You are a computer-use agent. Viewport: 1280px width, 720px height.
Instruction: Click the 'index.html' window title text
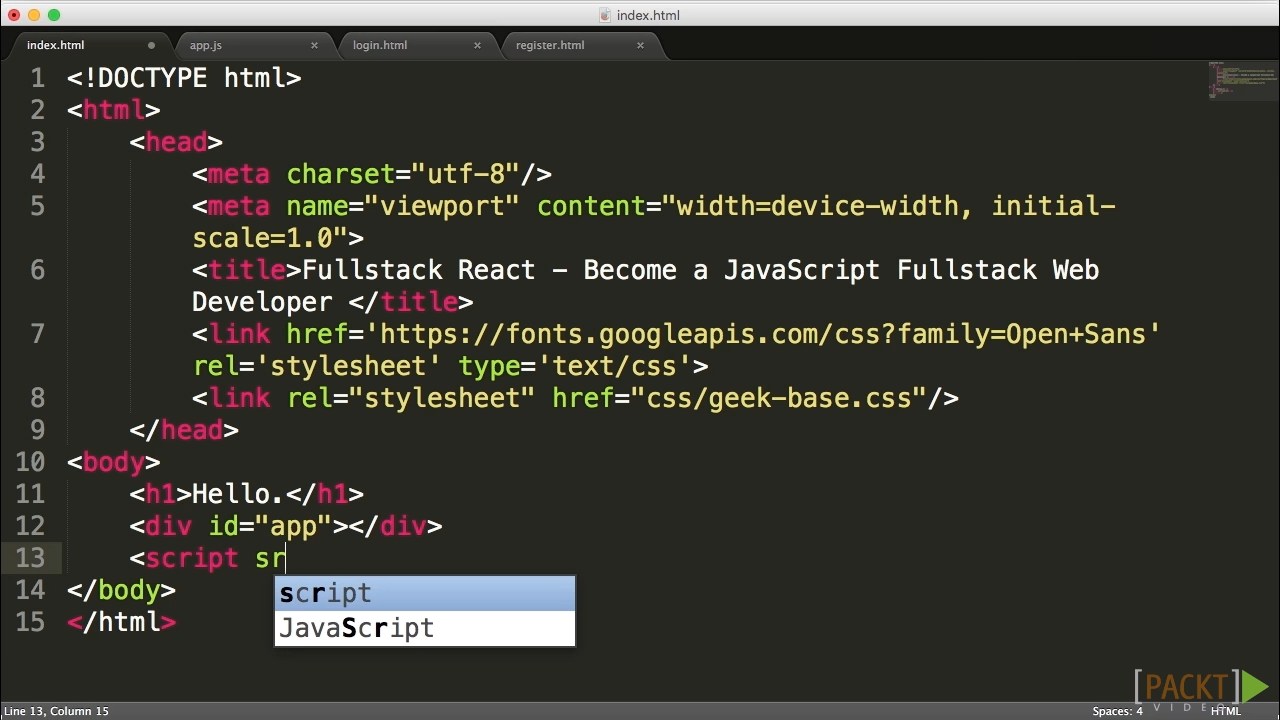tap(648, 15)
